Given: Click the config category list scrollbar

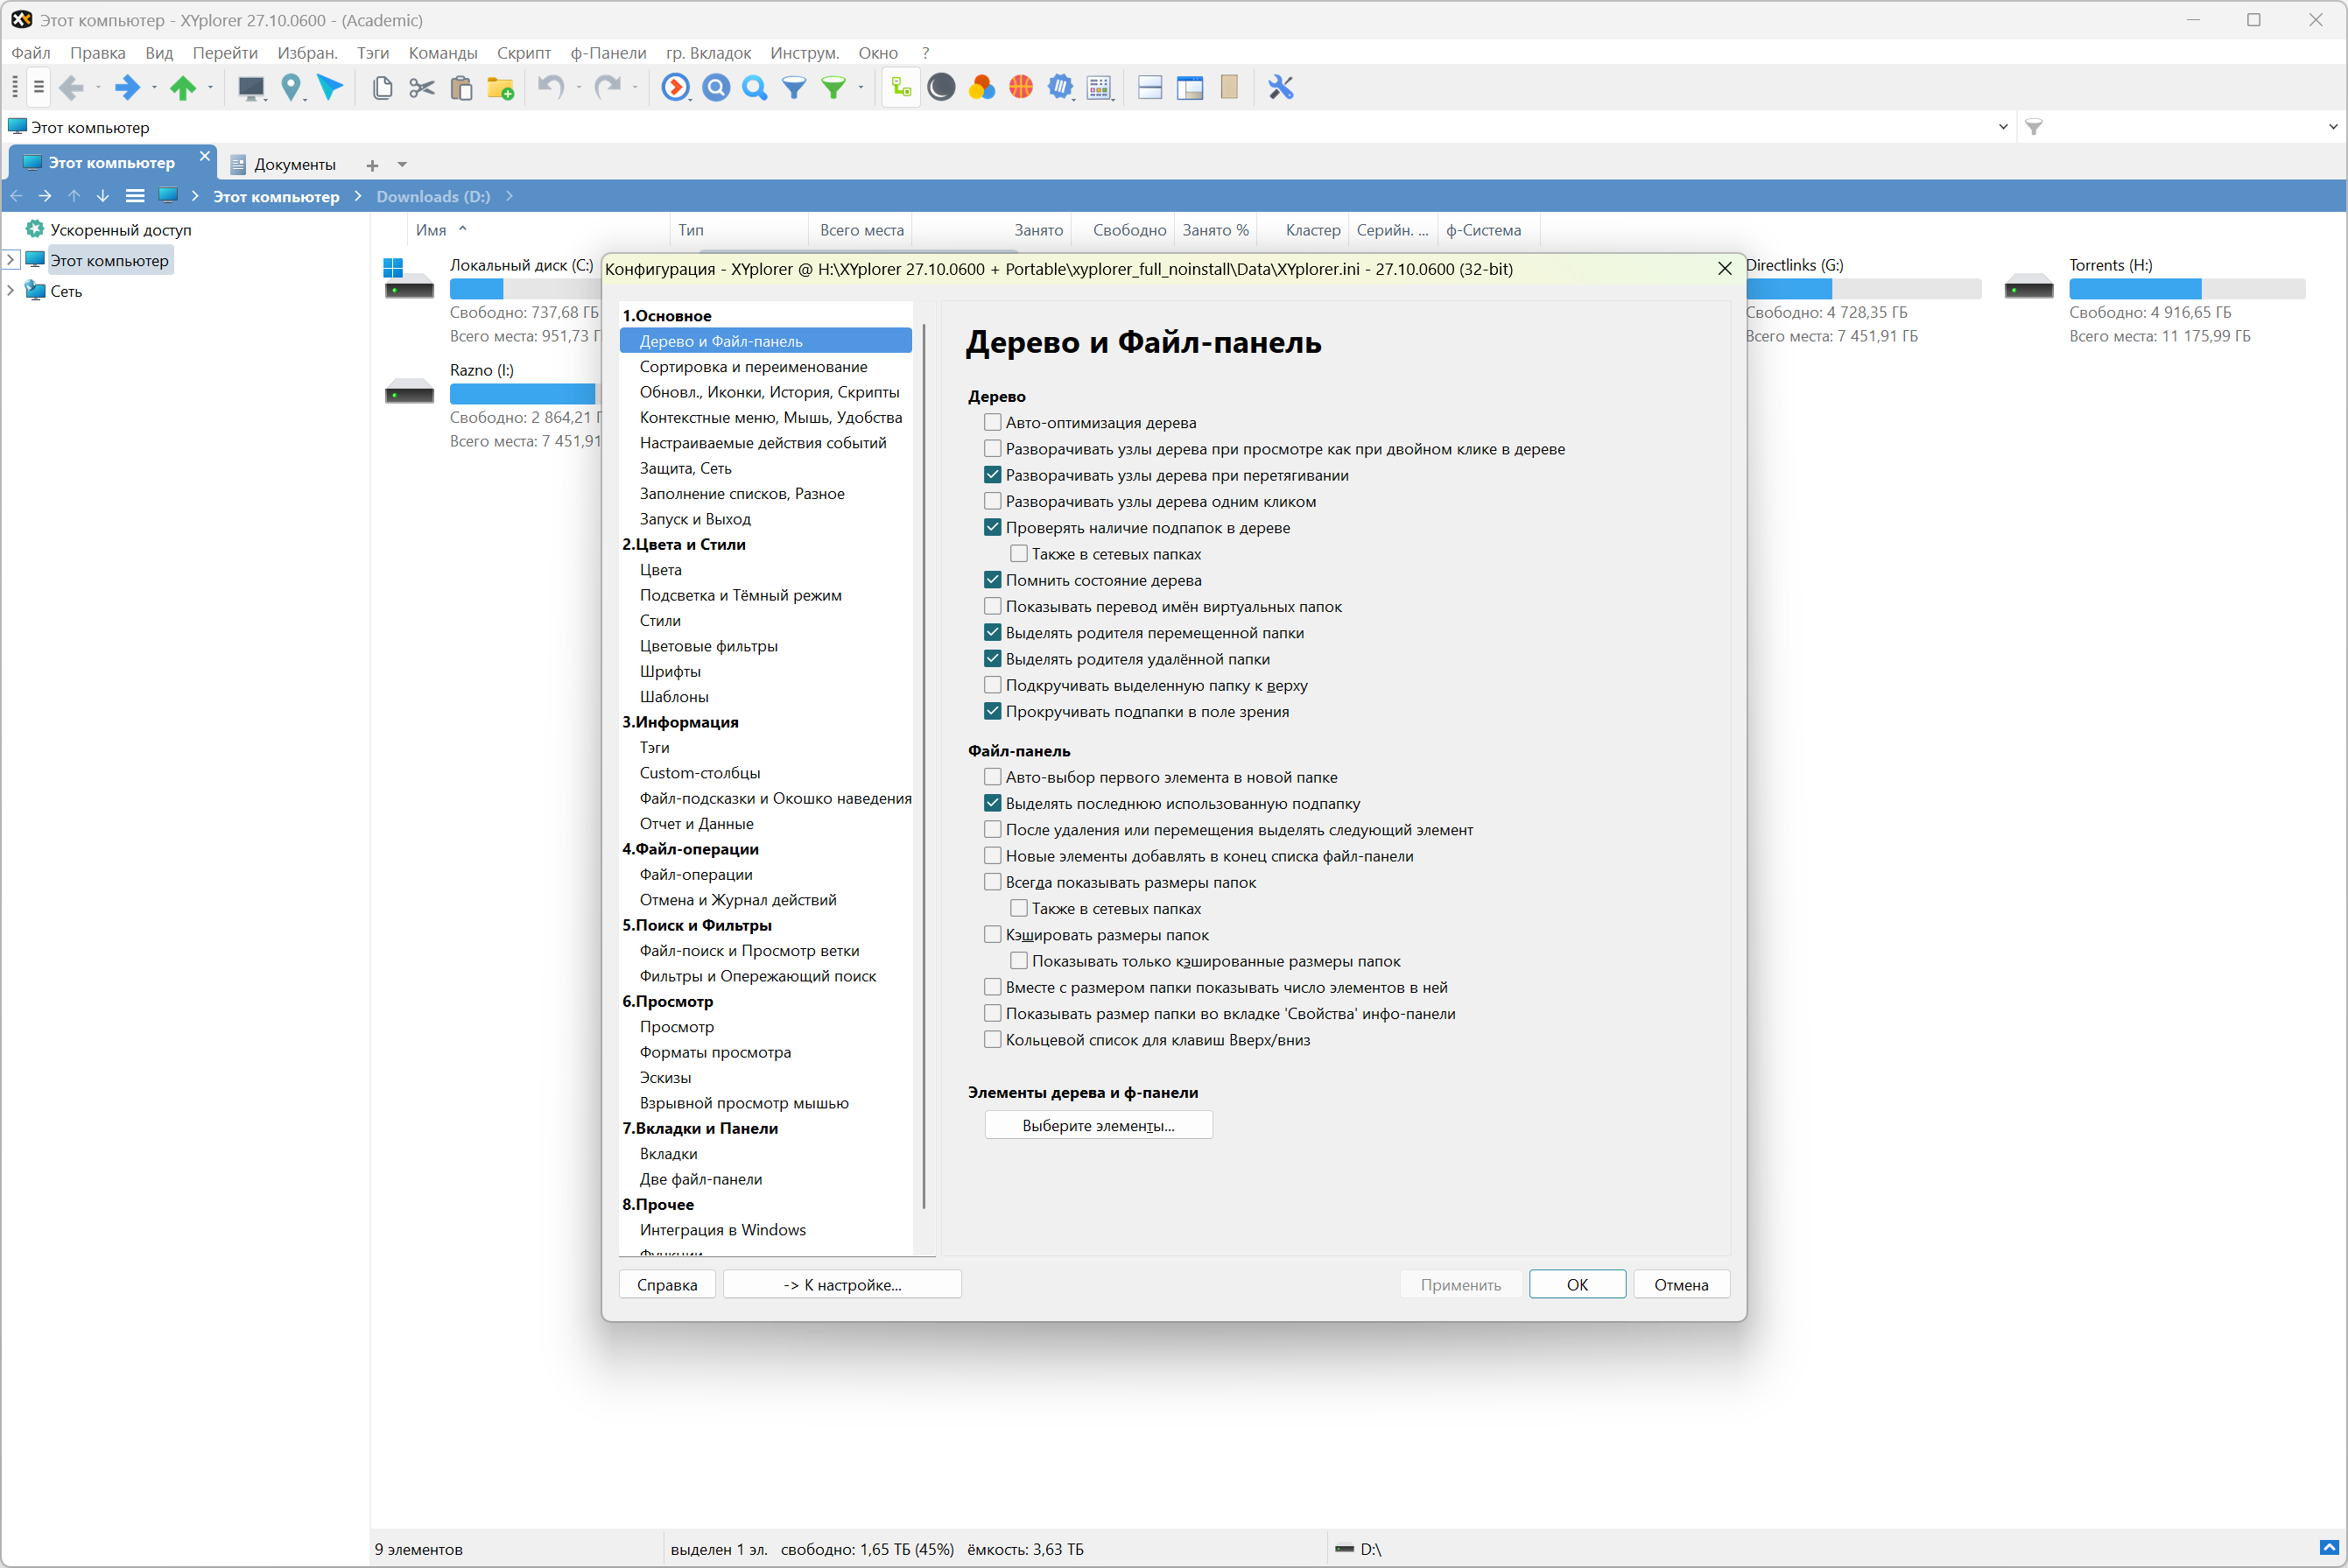Looking at the screenshot, I should point(924,765).
